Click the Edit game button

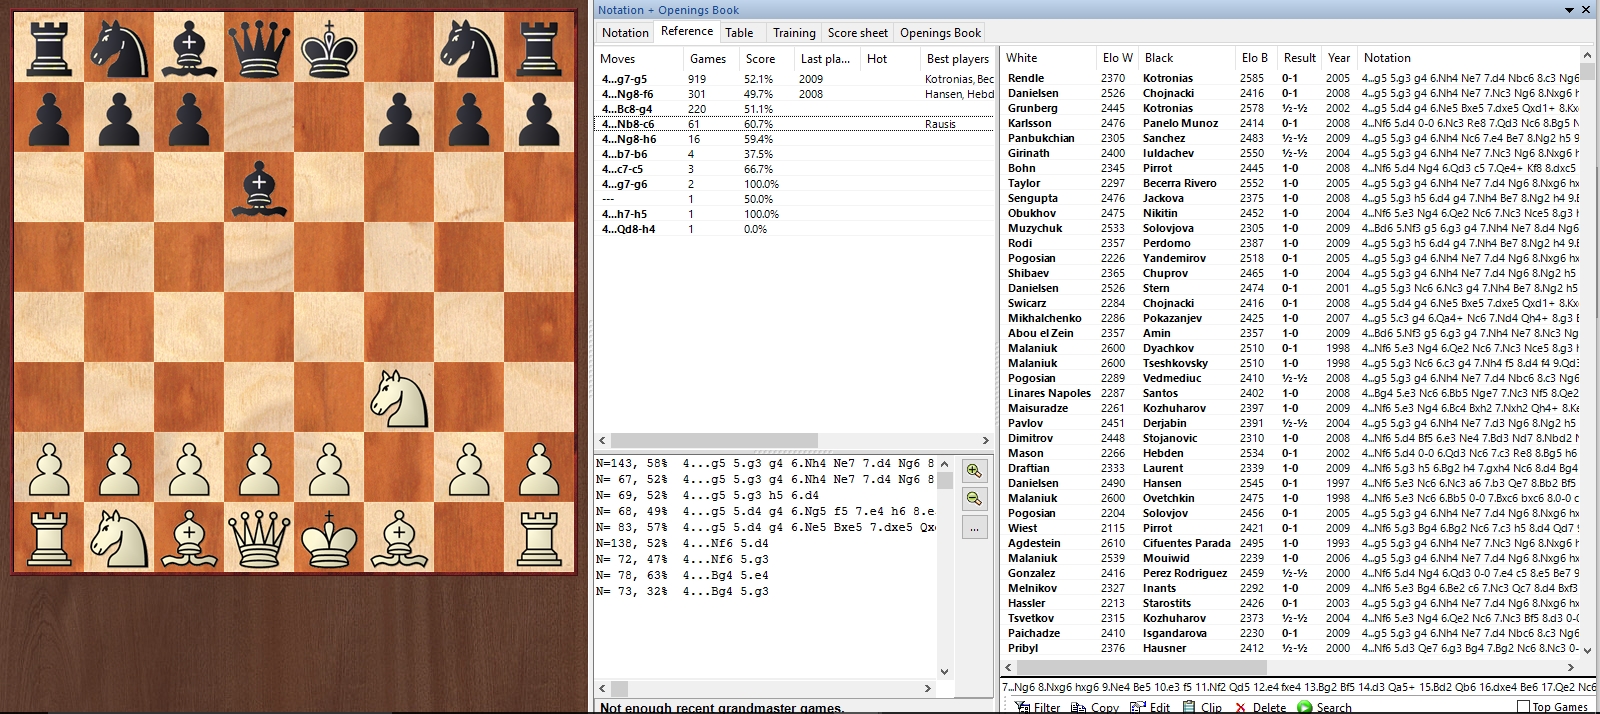click(1150, 707)
